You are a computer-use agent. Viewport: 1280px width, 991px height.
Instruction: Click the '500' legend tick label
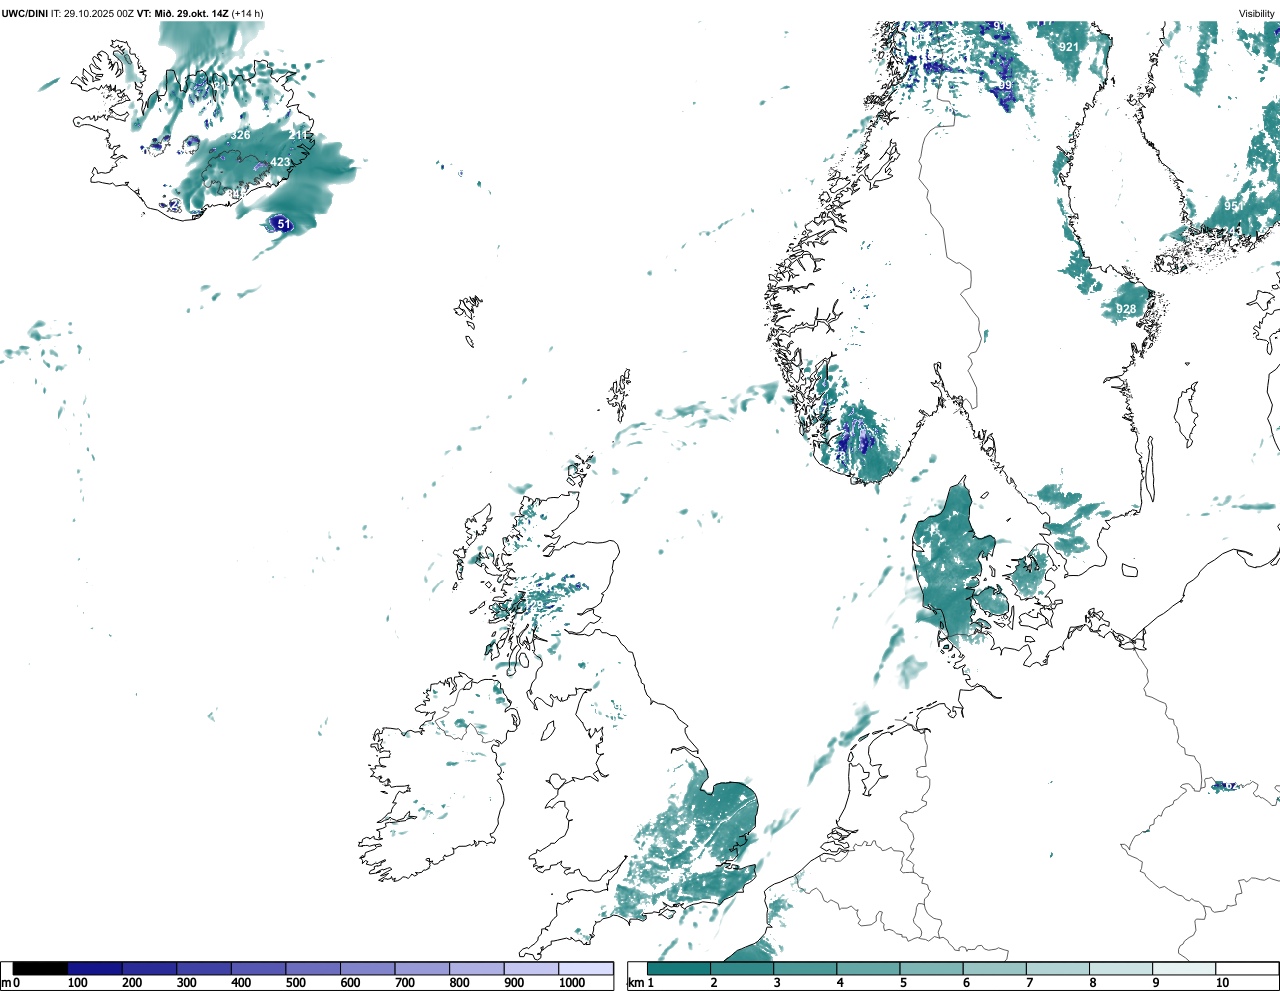click(296, 983)
